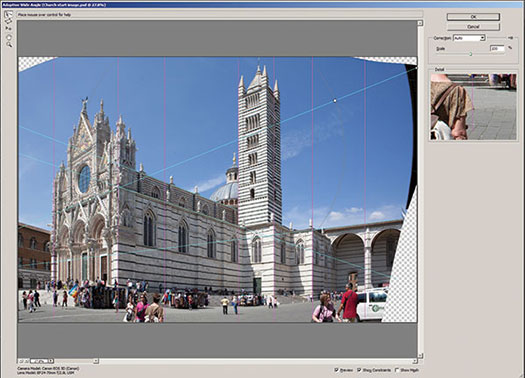Click the white constraint handle in the sky
This screenshot has width=525, height=378.
pos(334,100)
